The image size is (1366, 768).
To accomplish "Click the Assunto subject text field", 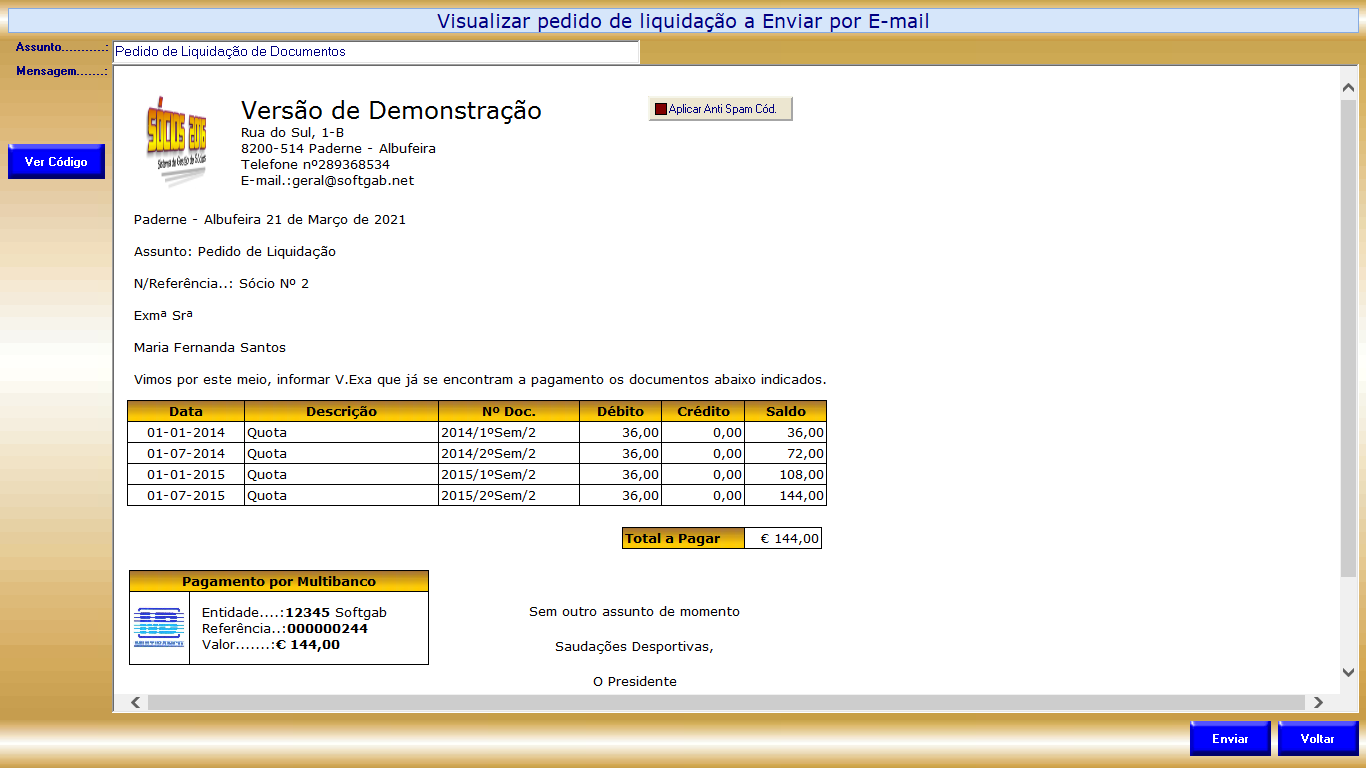I will 376,52.
